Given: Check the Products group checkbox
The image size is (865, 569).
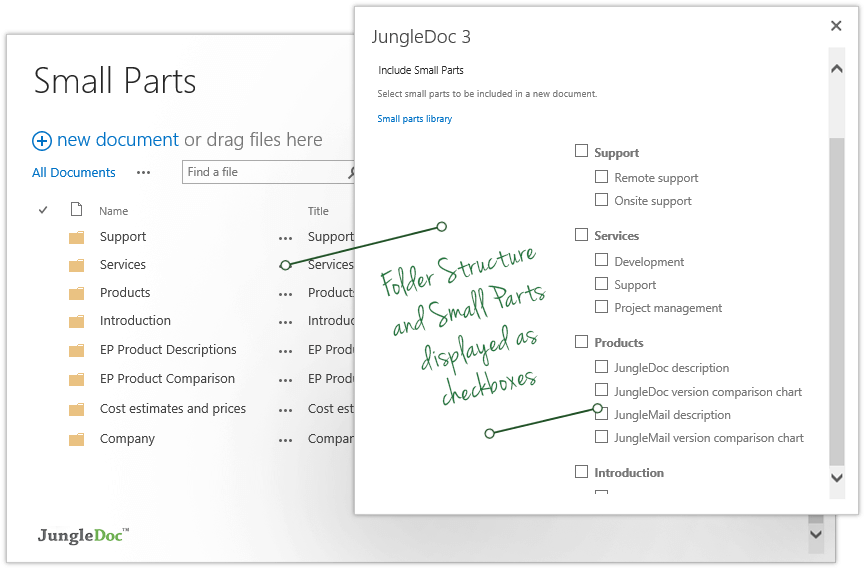Looking at the screenshot, I should (581, 342).
